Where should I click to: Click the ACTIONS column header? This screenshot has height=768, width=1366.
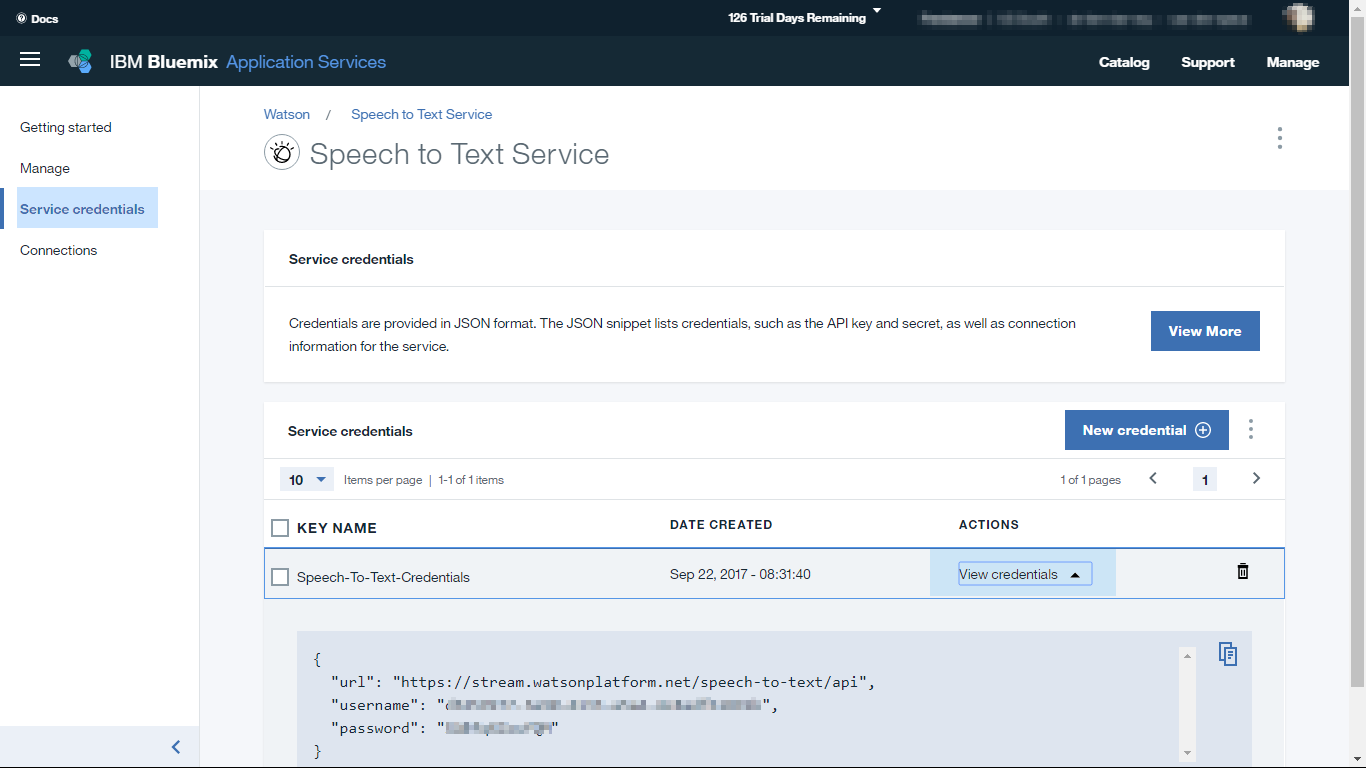pos(989,524)
